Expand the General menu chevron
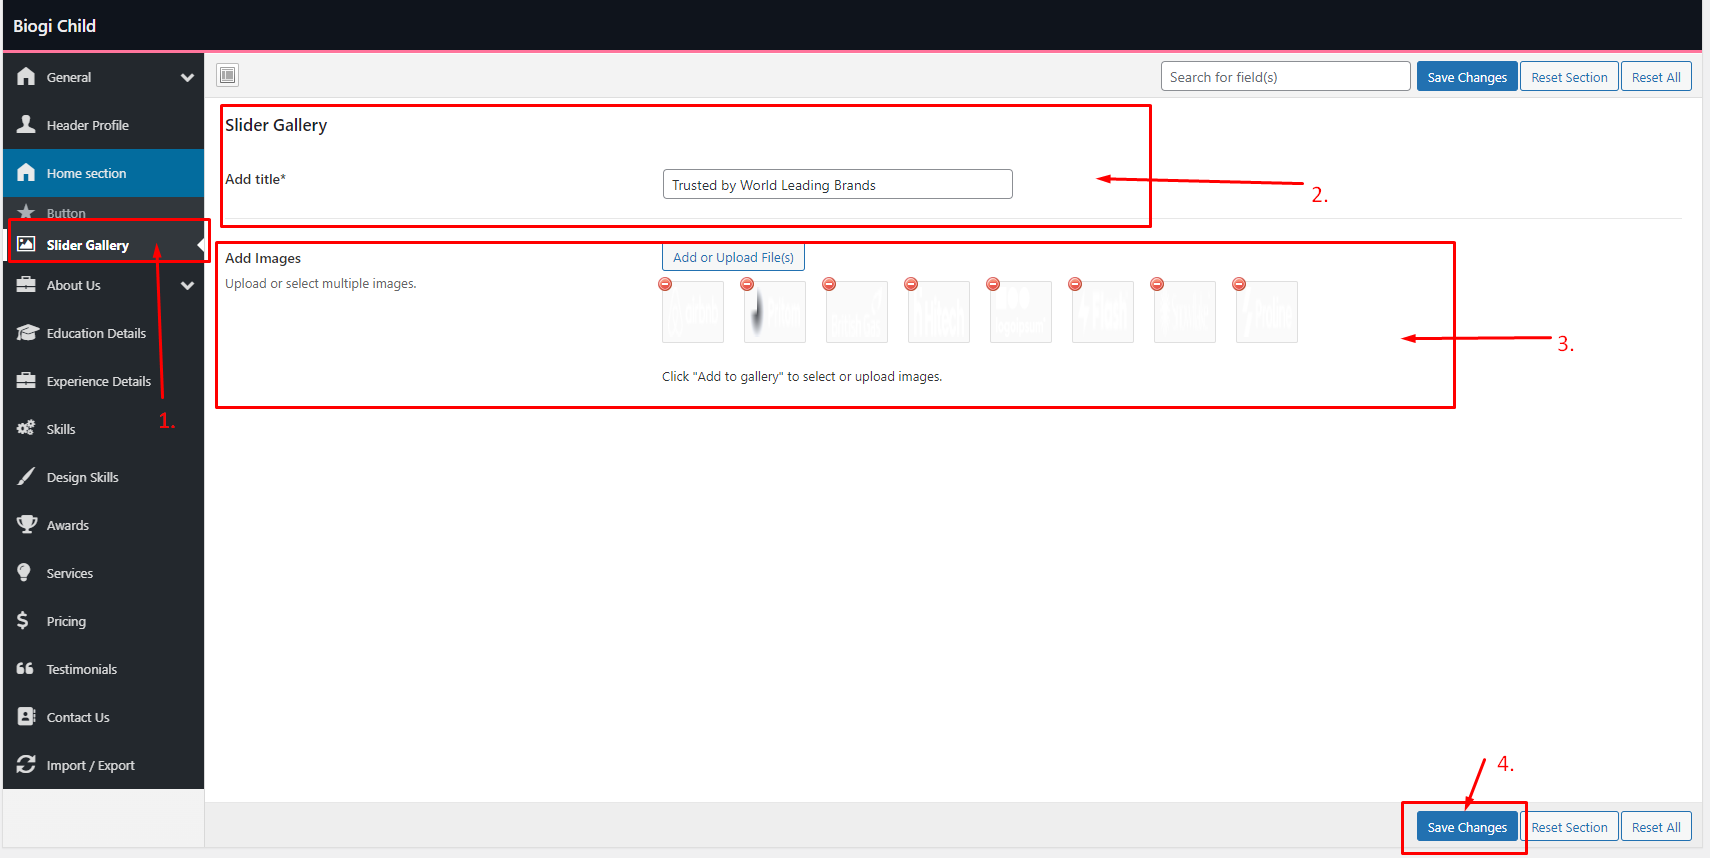 pyautogui.click(x=187, y=77)
